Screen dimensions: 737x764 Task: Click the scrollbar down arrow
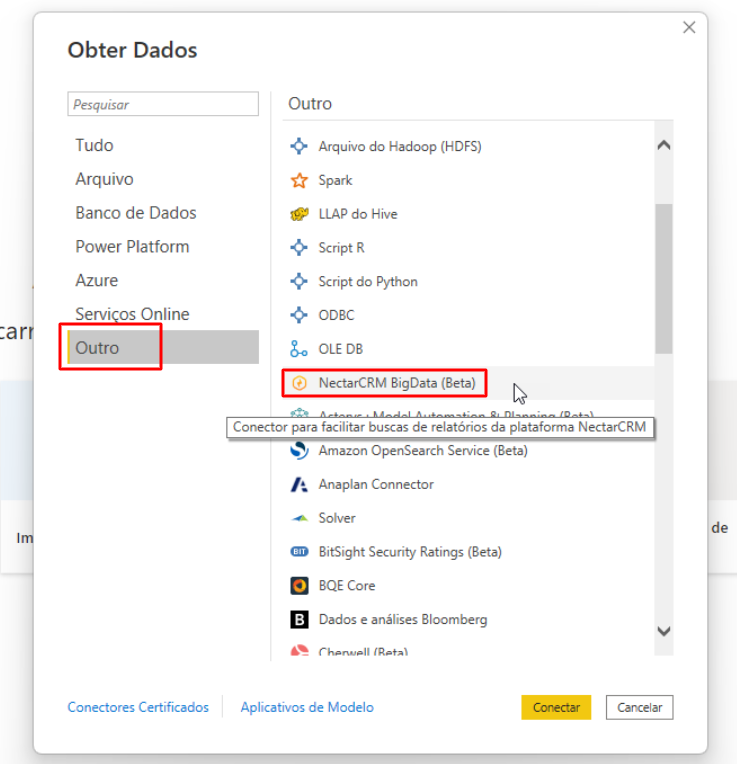click(663, 631)
